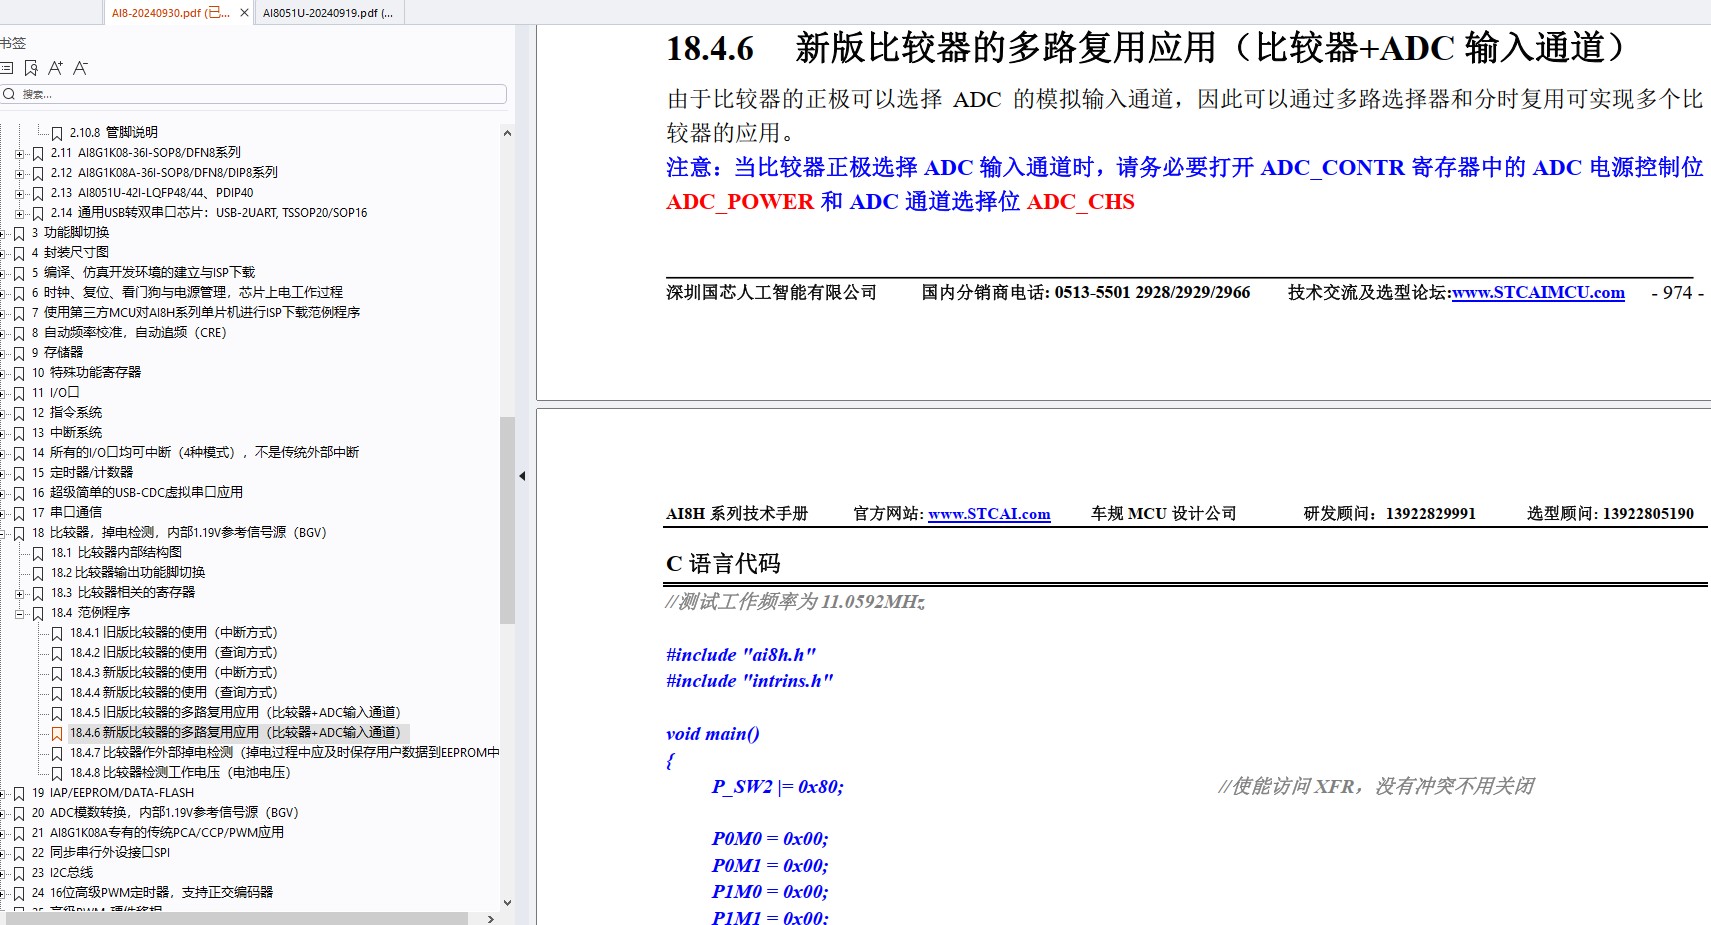Click bookmark icon of 17 串口通信
The width and height of the screenshot is (1711, 925).
19,513
